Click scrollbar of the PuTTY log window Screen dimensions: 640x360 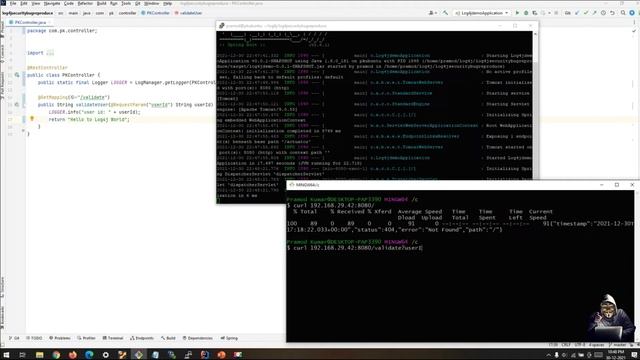pyautogui.click(x=535, y=106)
